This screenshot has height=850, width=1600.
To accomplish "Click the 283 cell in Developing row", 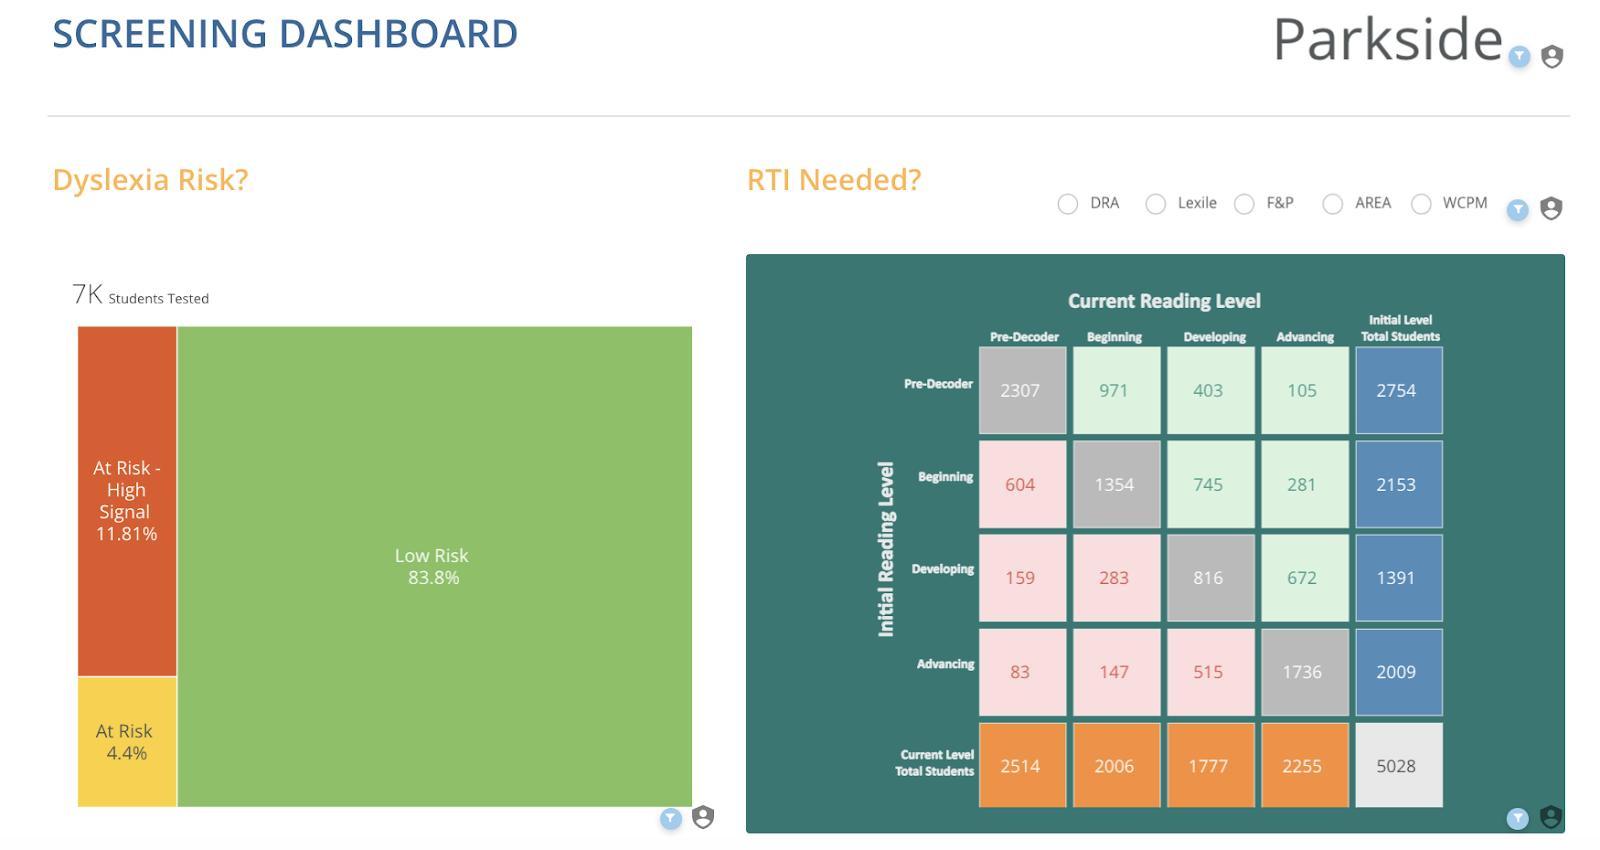I will coord(1116,578).
